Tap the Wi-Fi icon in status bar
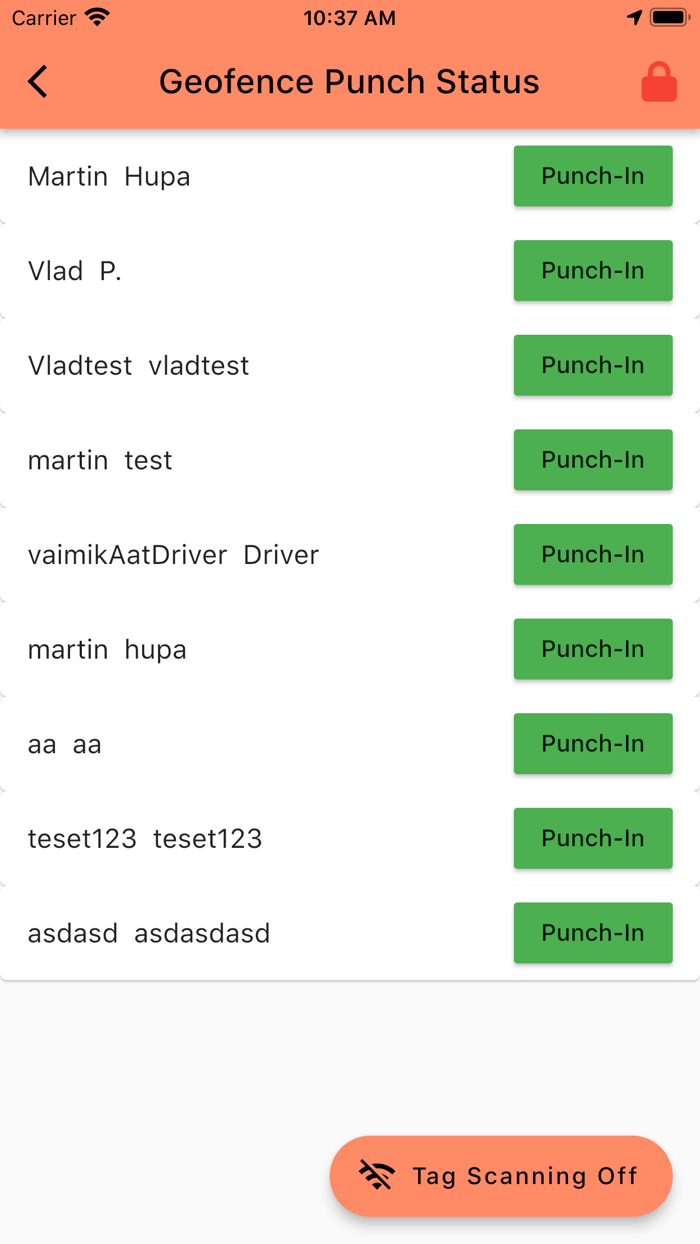The image size is (700, 1244). 94,16
